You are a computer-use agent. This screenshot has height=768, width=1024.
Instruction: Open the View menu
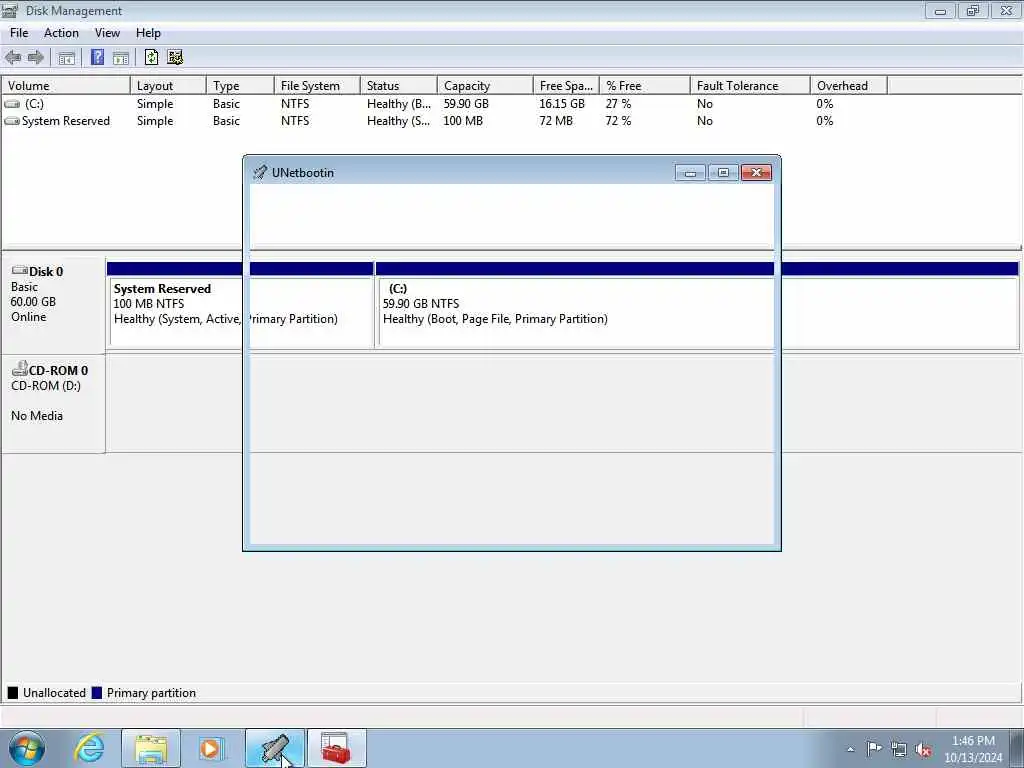tap(107, 33)
